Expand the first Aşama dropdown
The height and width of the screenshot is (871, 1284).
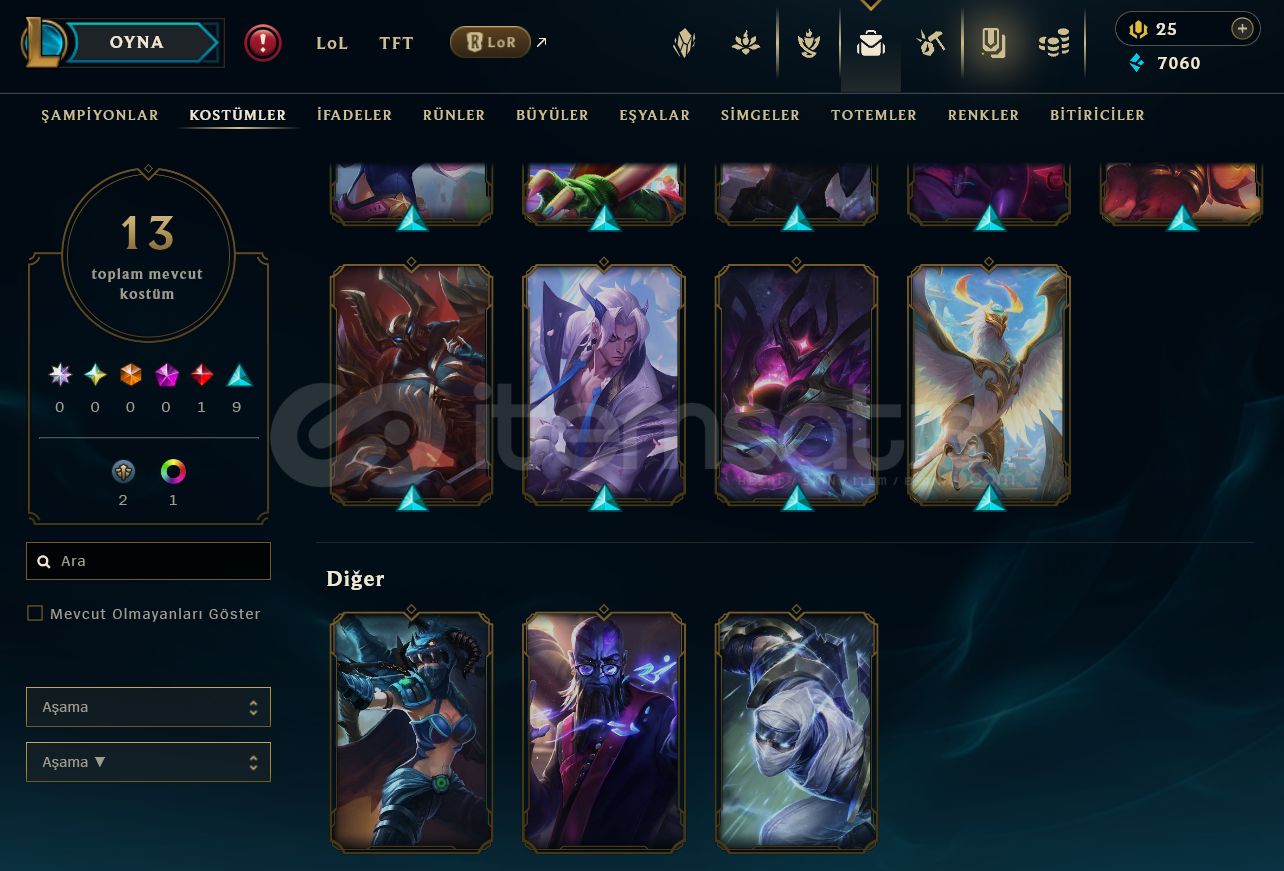click(148, 707)
